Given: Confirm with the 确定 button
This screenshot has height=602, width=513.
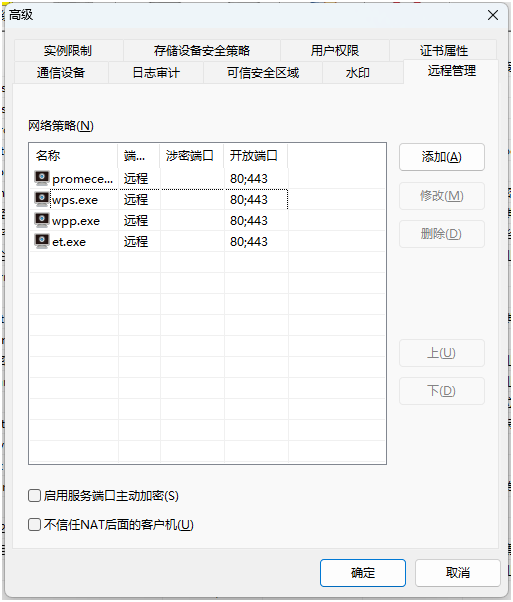Looking at the screenshot, I should coord(363,573).
